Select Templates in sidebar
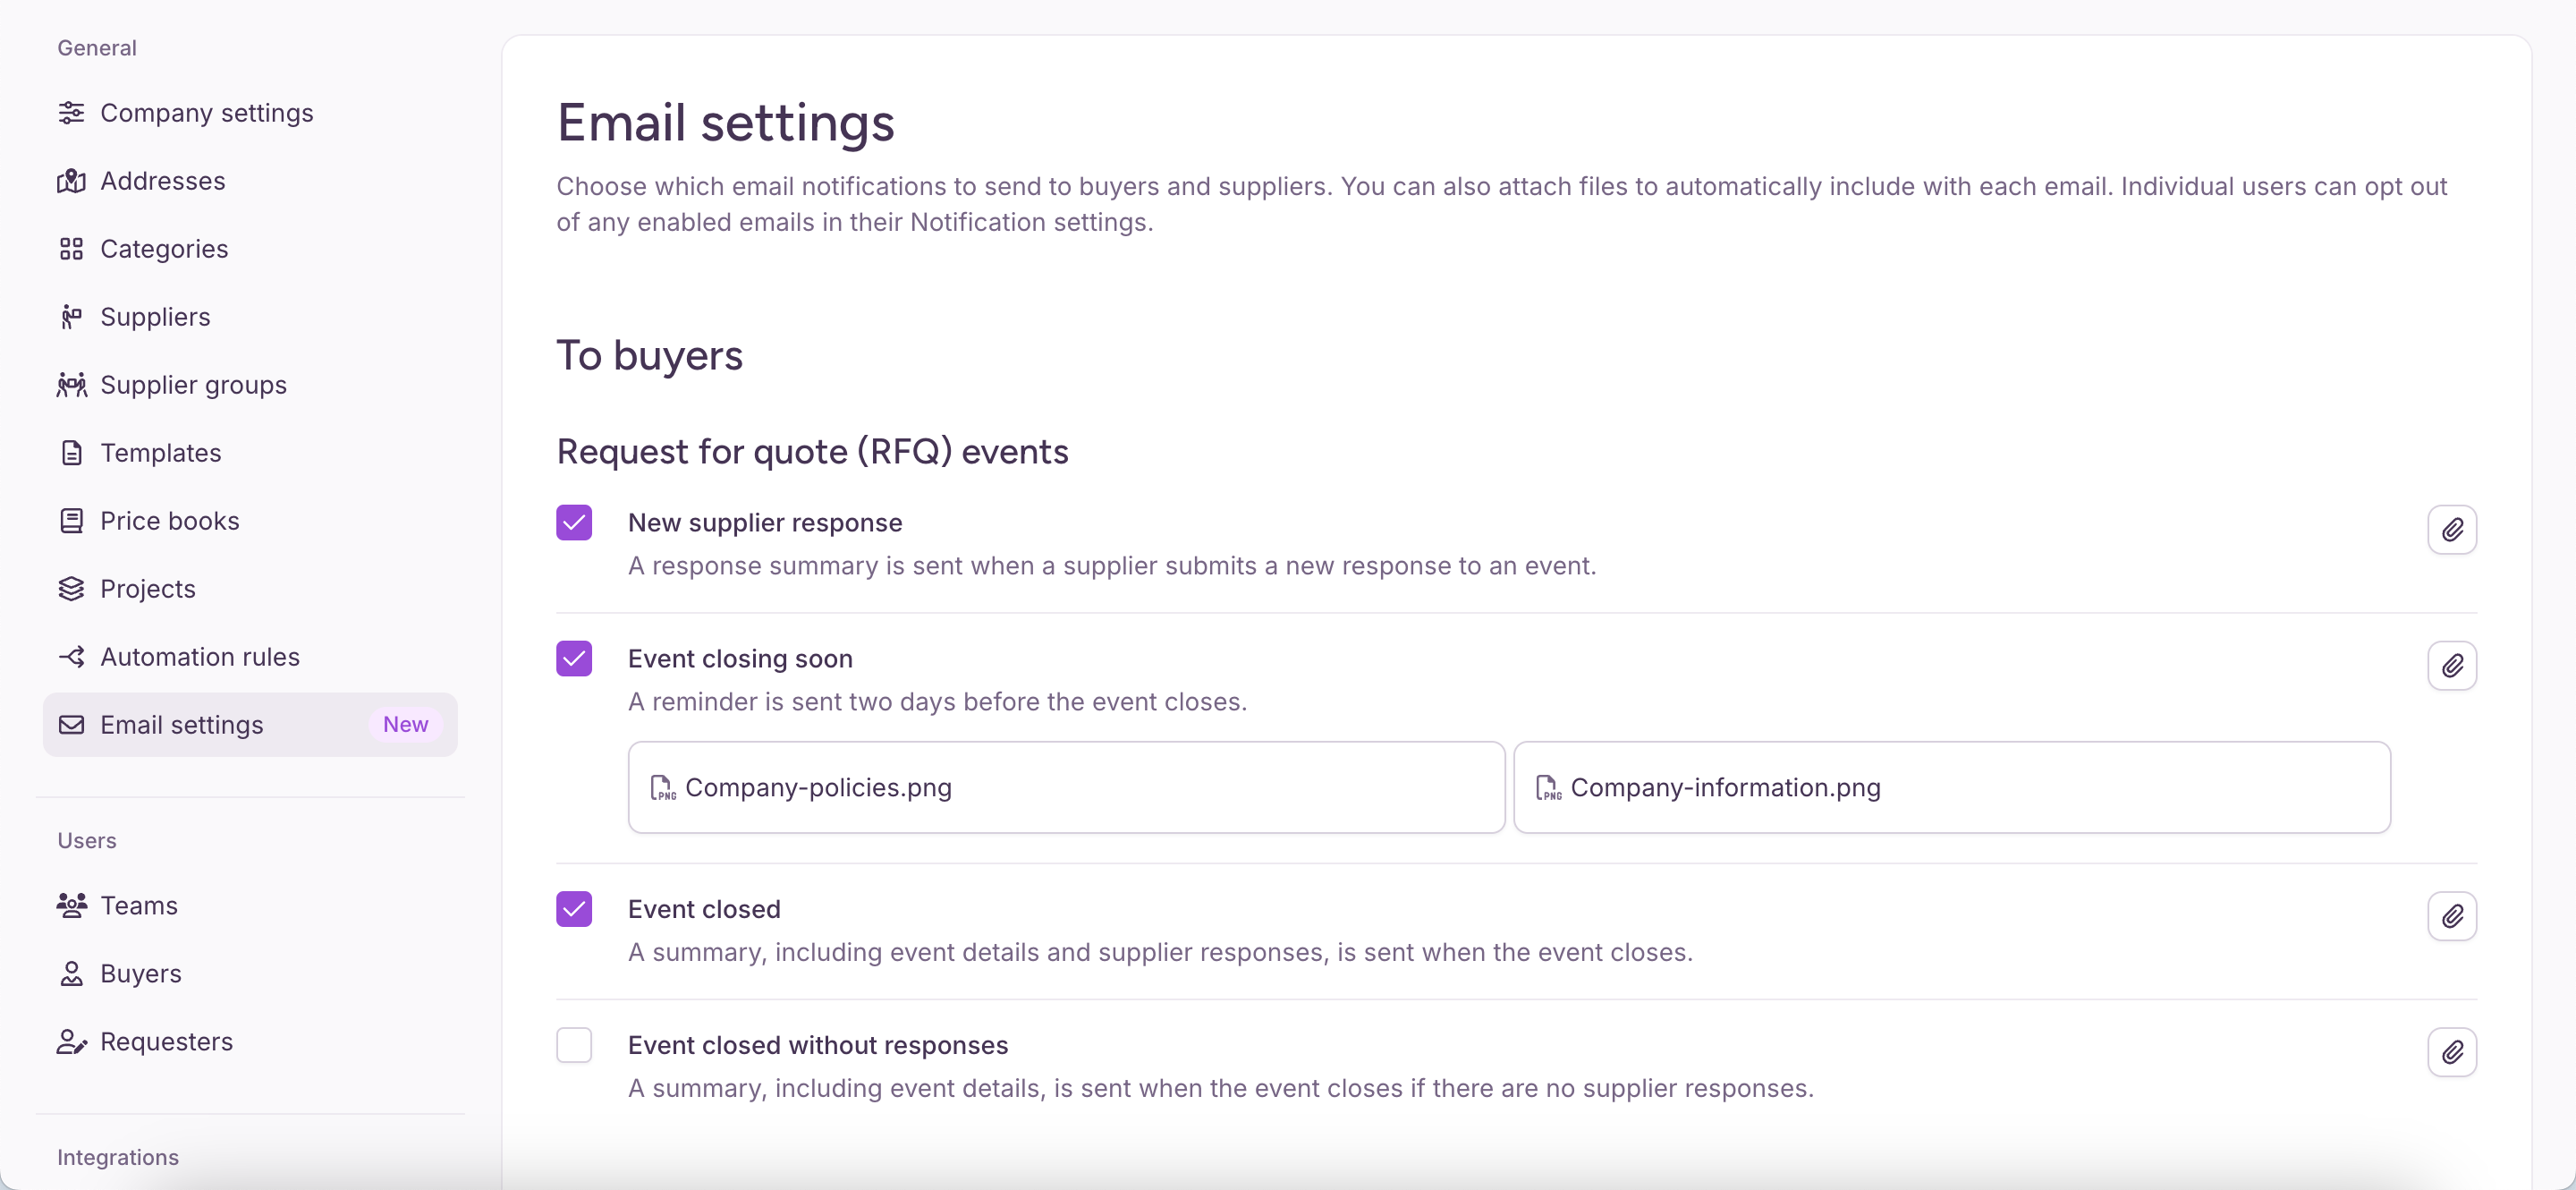Image resolution: width=2576 pixels, height=1190 pixels. [x=250, y=453]
